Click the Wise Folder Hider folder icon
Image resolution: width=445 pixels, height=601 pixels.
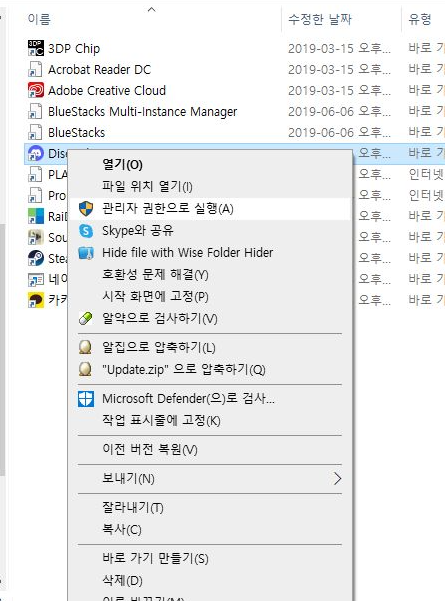pos(86,253)
